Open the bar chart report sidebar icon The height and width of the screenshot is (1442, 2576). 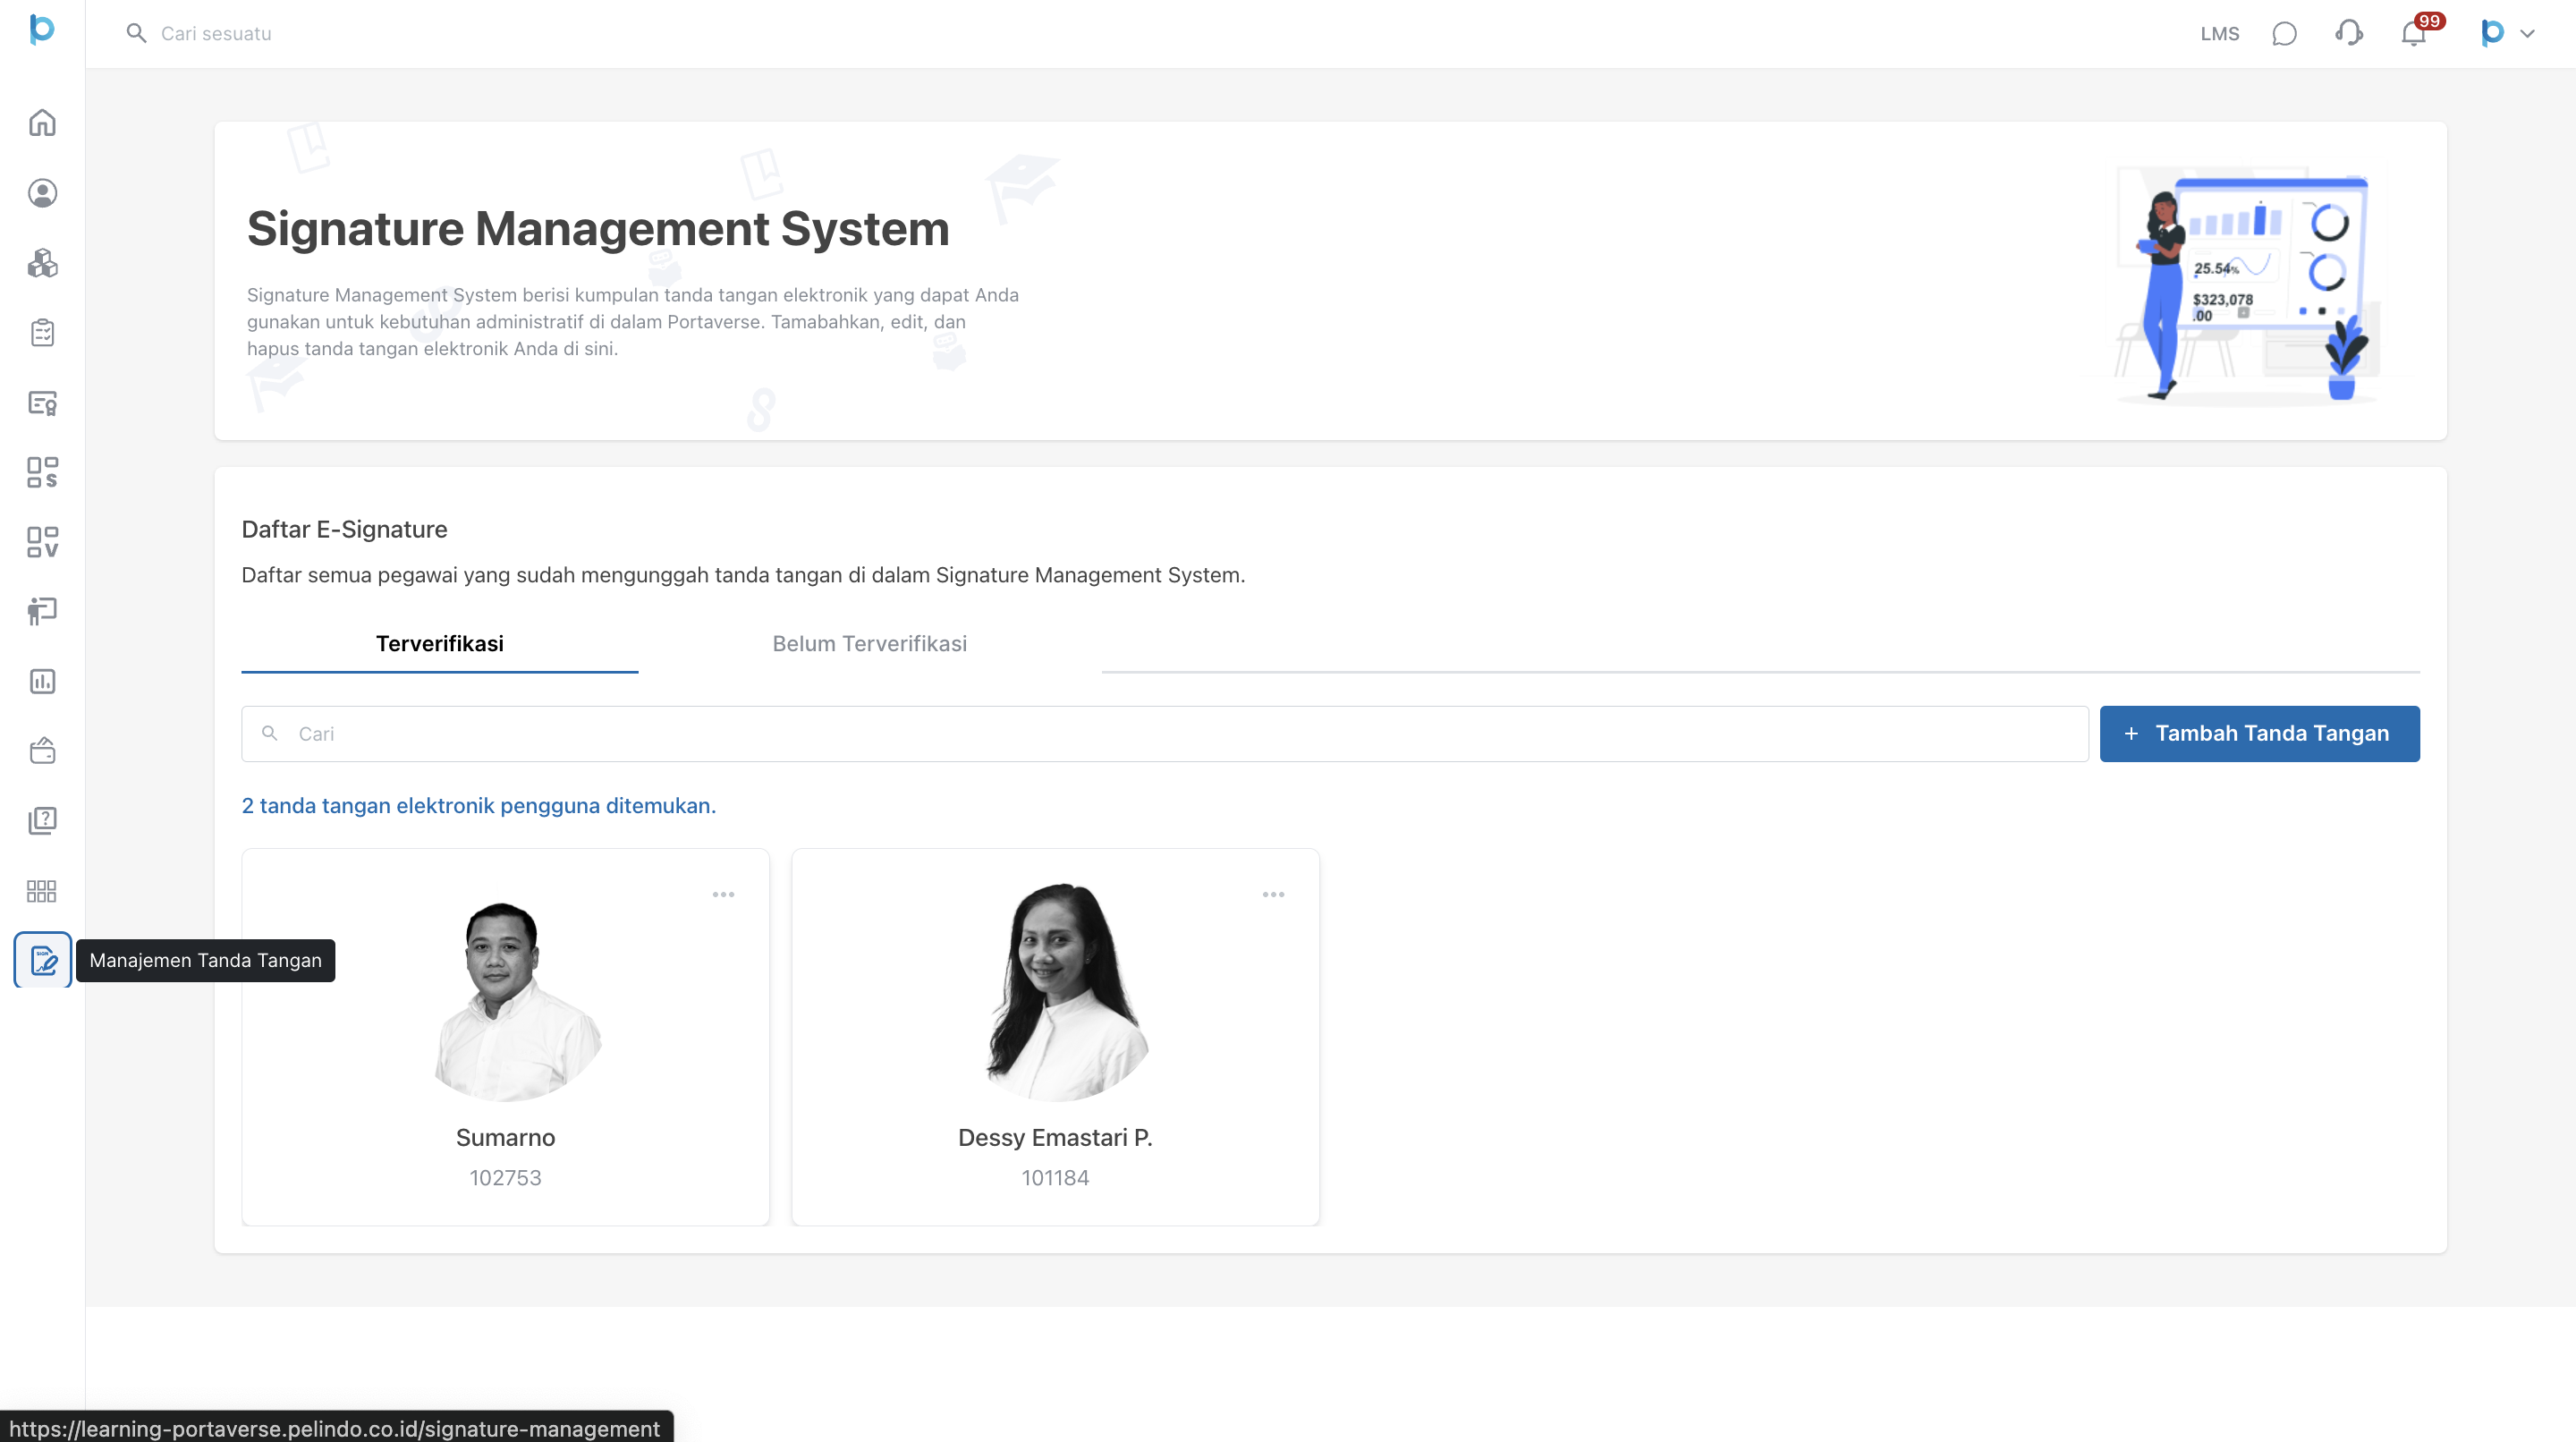pos(42,681)
